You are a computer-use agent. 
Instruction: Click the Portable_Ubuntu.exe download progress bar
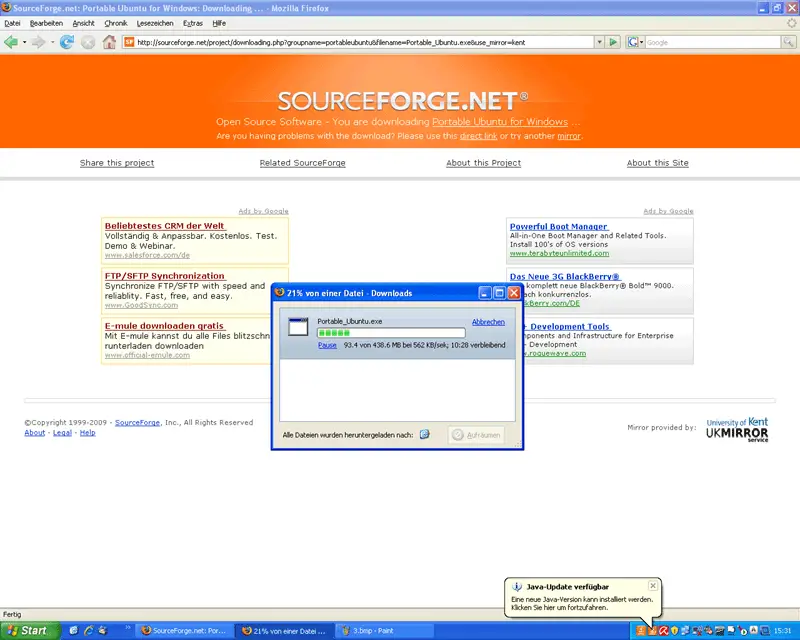tap(391, 333)
